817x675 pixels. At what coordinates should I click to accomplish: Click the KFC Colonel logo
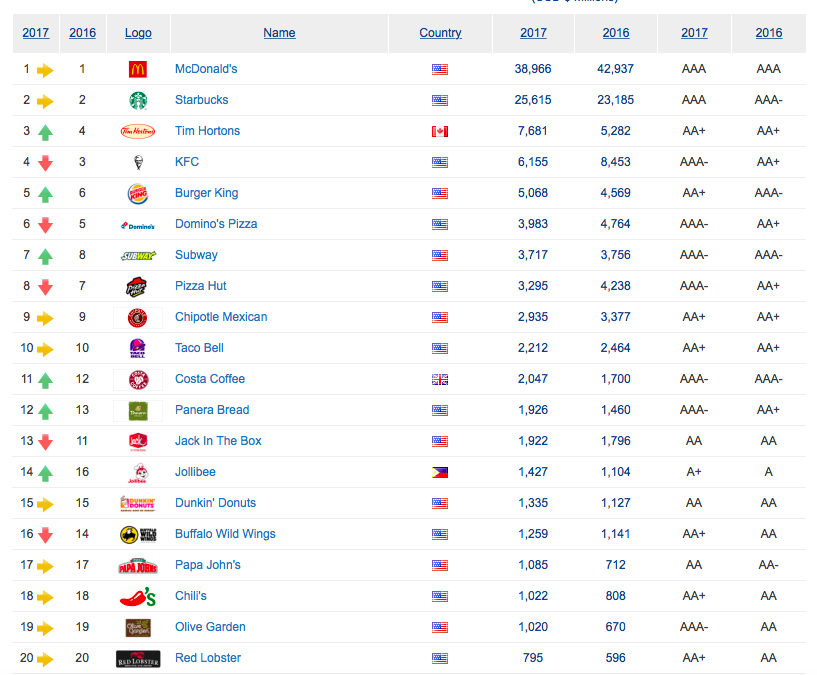point(138,162)
